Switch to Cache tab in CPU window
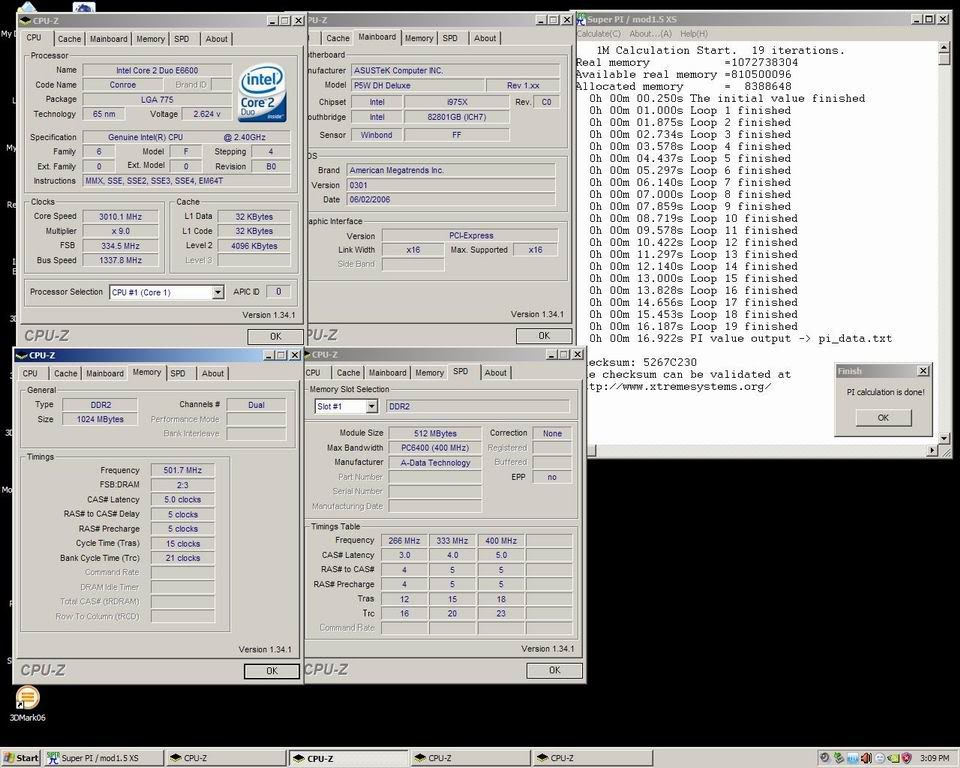Screen dimensions: 960x768 pyautogui.click(x=69, y=39)
